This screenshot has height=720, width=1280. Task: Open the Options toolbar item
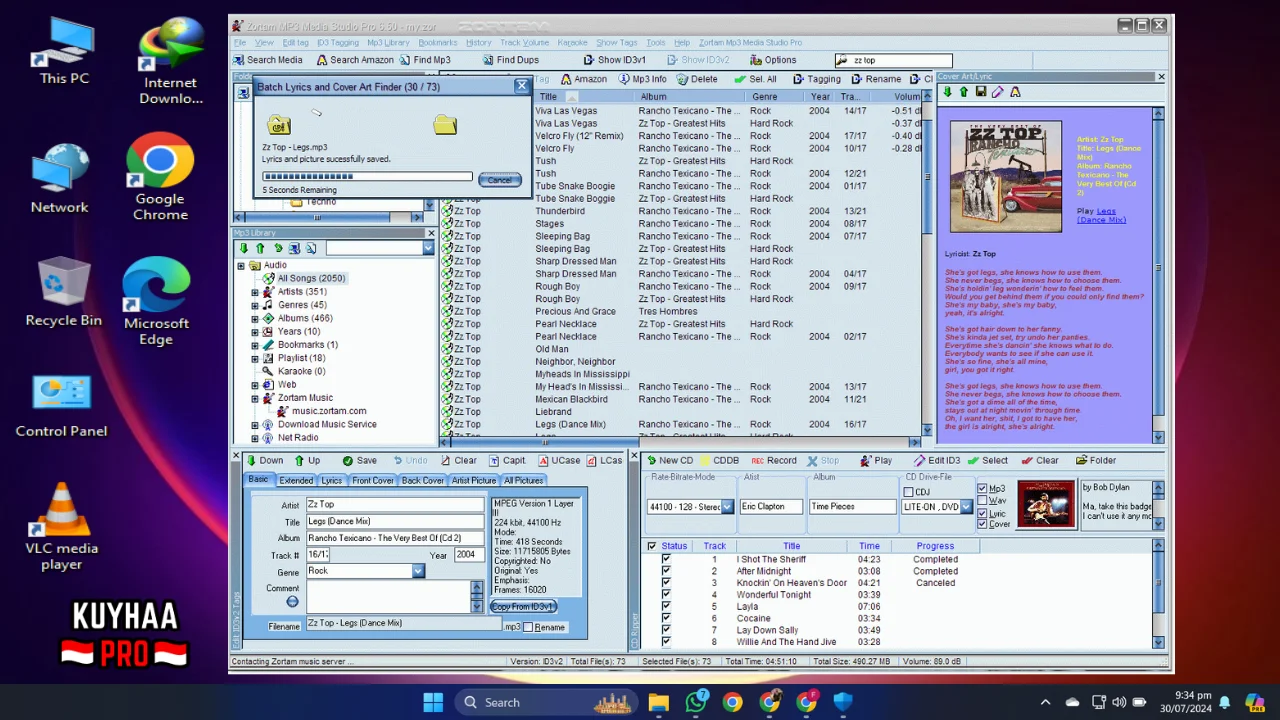click(x=772, y=60)
